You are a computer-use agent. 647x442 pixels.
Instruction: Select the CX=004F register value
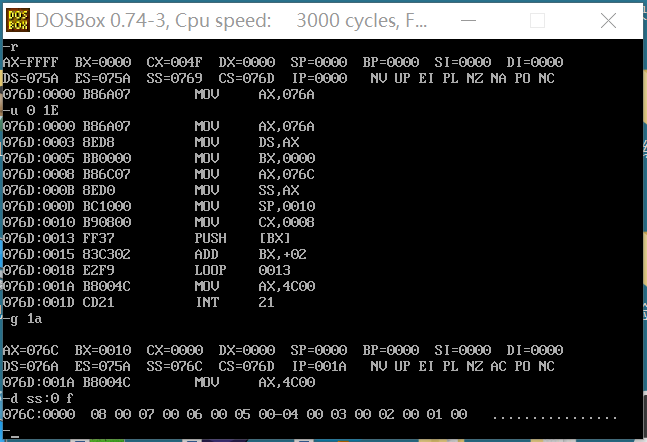[175, 62]
